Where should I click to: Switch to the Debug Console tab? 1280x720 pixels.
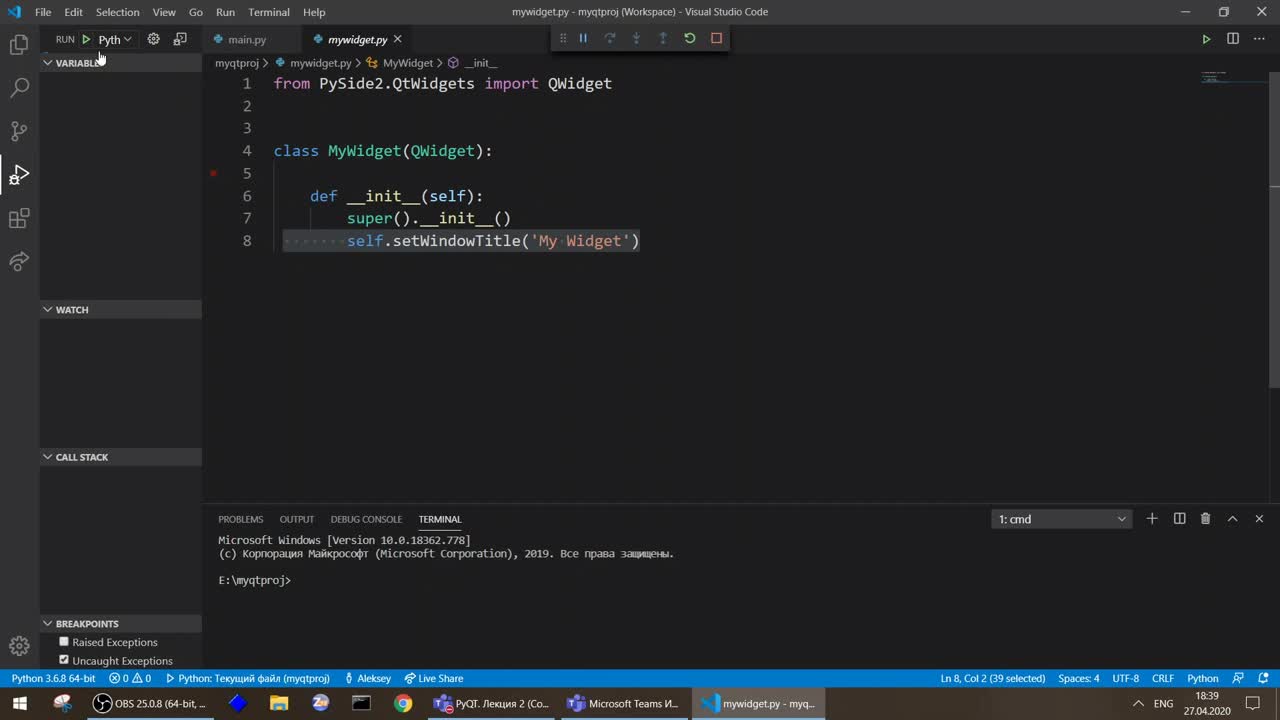366,519
